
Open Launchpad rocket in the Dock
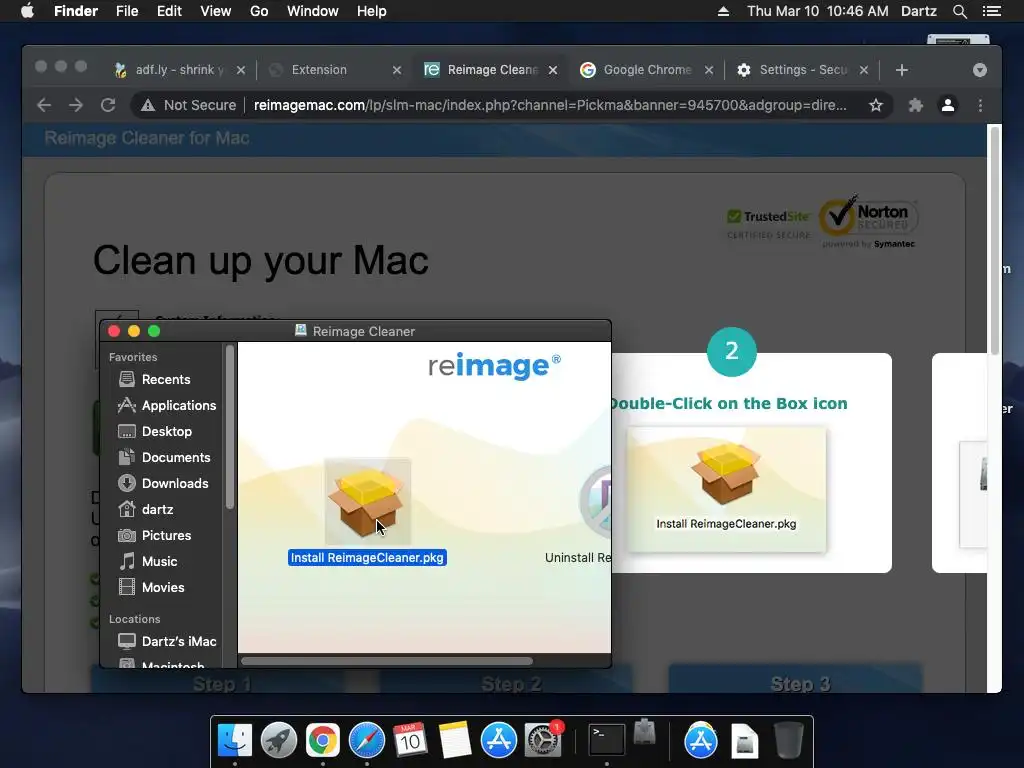pos(279,741)
